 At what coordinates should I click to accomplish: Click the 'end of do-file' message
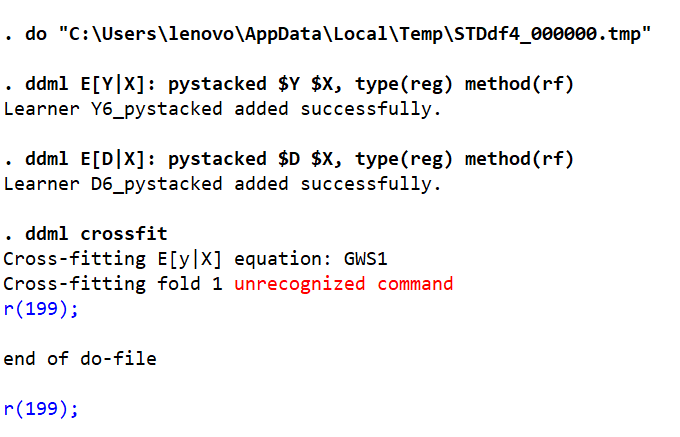tap(79, 358)
